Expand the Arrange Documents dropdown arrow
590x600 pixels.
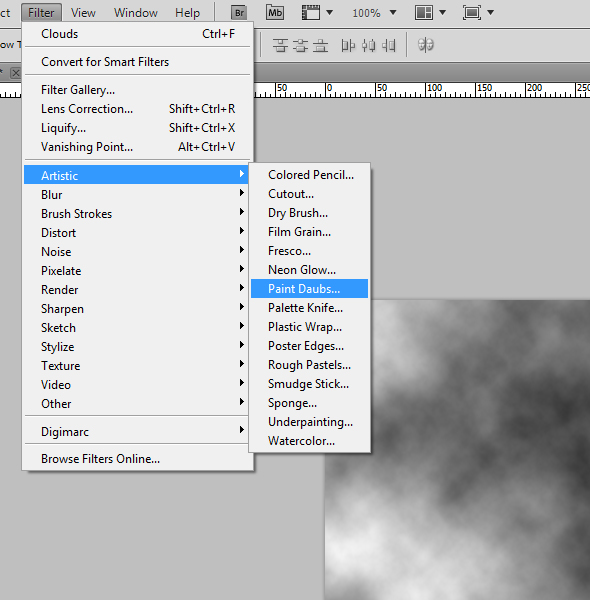click(442, 13)
